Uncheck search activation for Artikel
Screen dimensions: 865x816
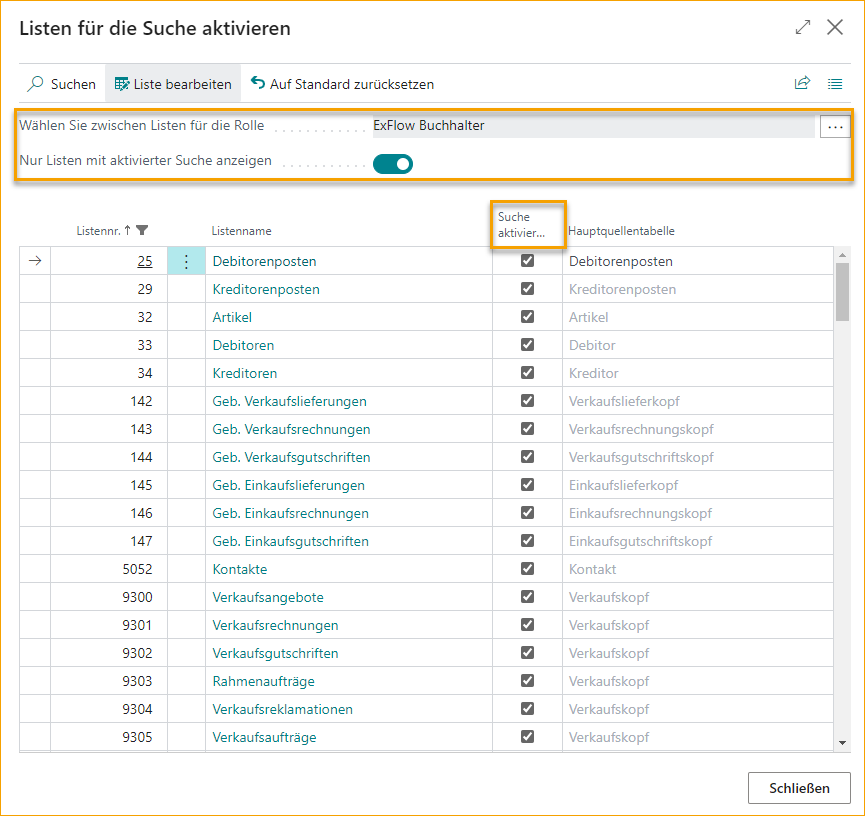[527, 317]
